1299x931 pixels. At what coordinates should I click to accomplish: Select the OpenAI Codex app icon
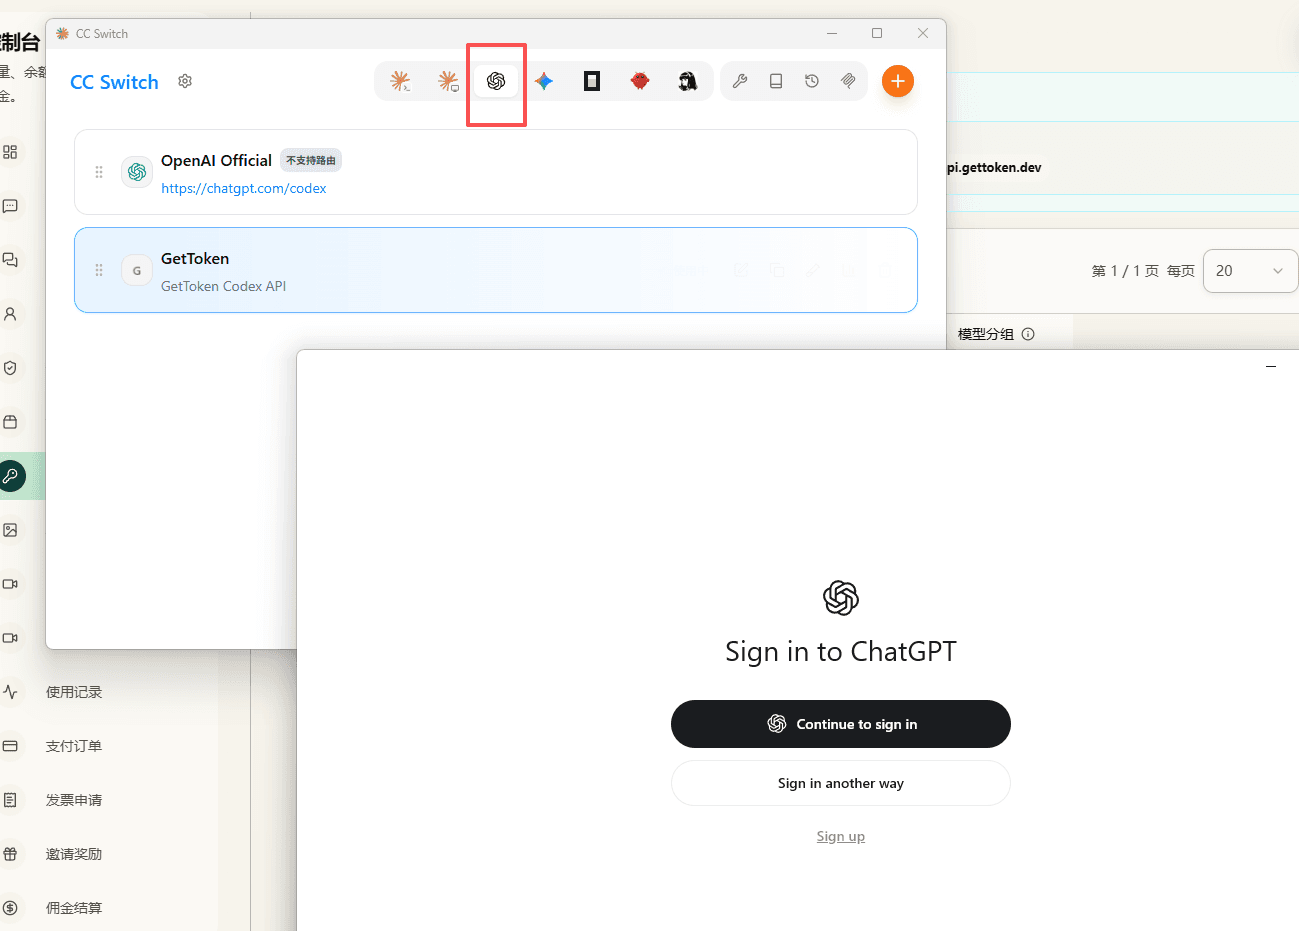(496, 81)
